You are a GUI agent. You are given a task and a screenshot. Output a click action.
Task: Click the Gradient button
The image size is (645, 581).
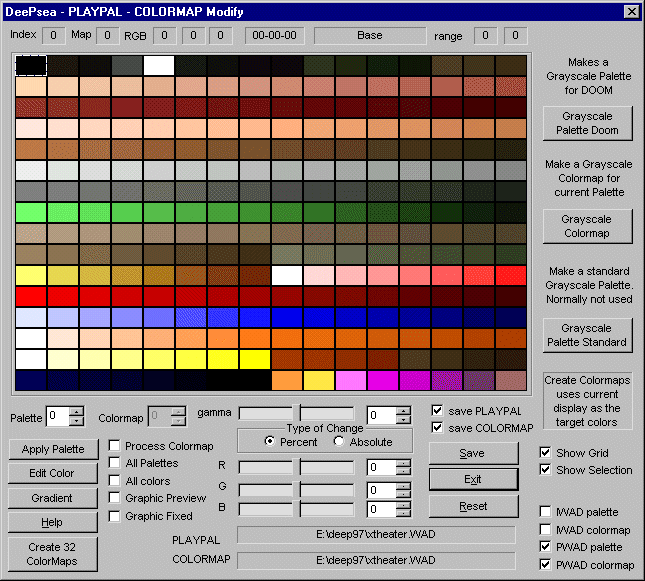click(x=53, y=498)
